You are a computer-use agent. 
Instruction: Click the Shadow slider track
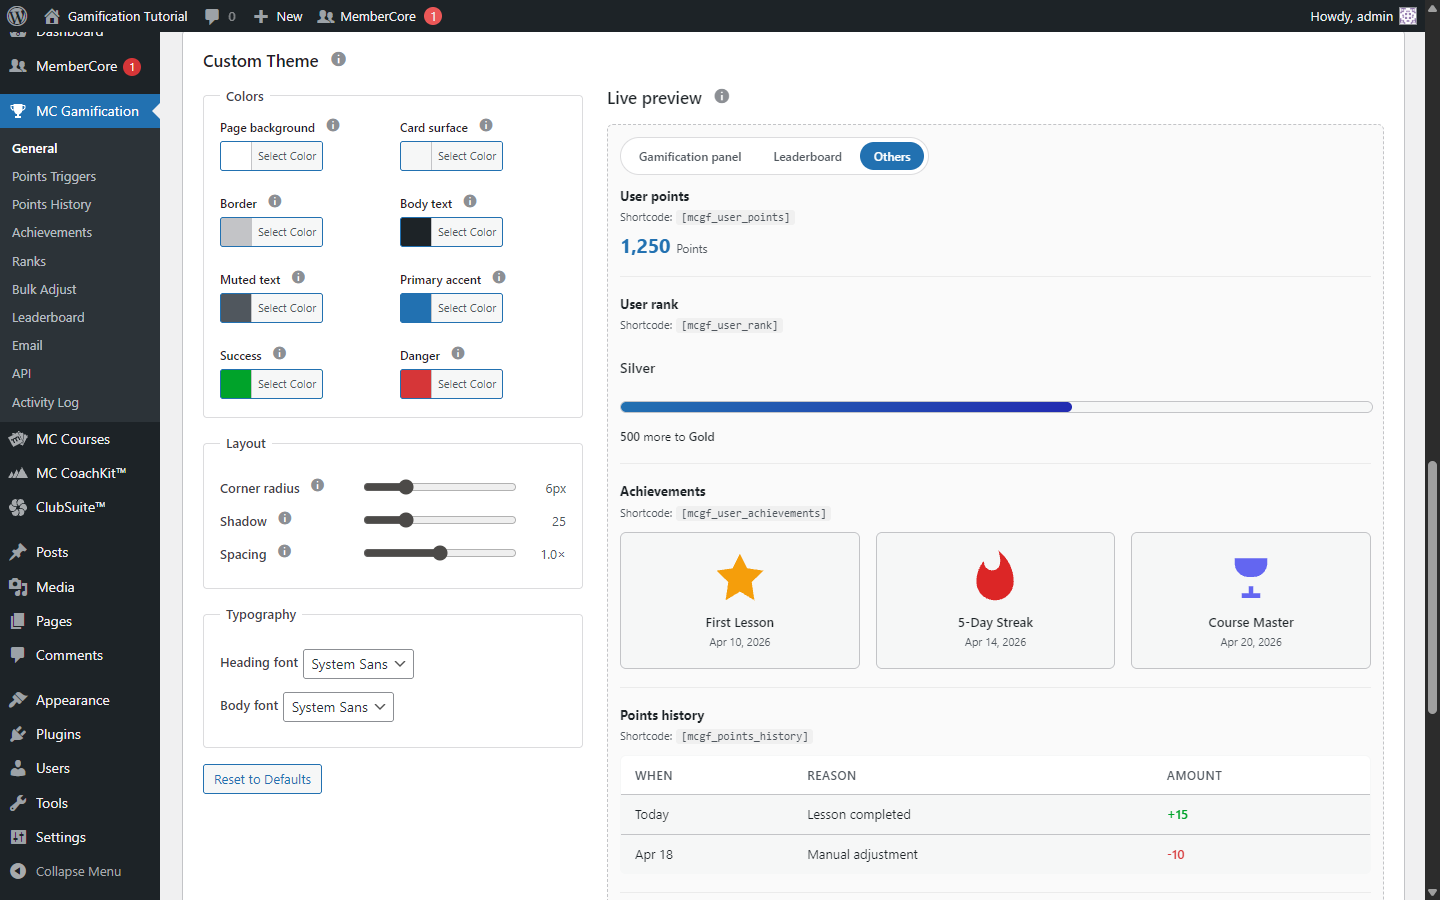point(440,520)
